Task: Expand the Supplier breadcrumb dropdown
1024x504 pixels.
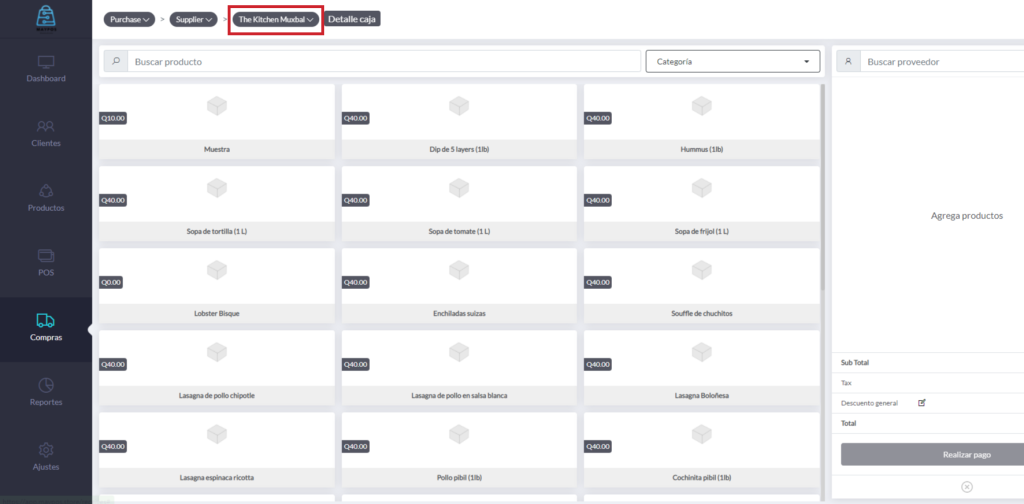Action: point(194,19)
